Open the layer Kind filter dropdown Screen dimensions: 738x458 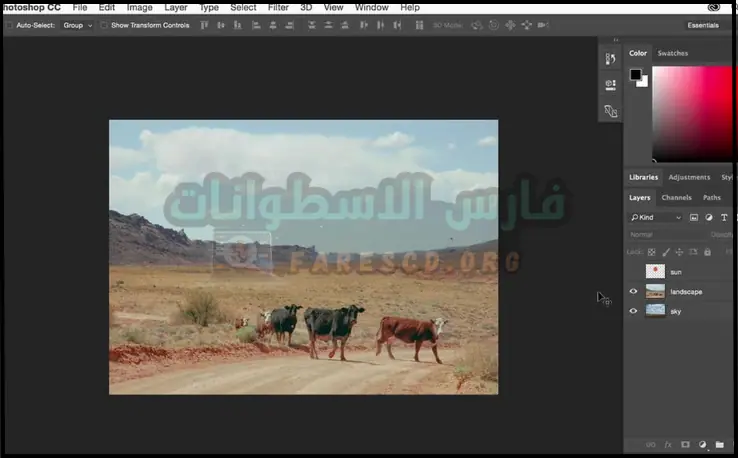[656, 217]
